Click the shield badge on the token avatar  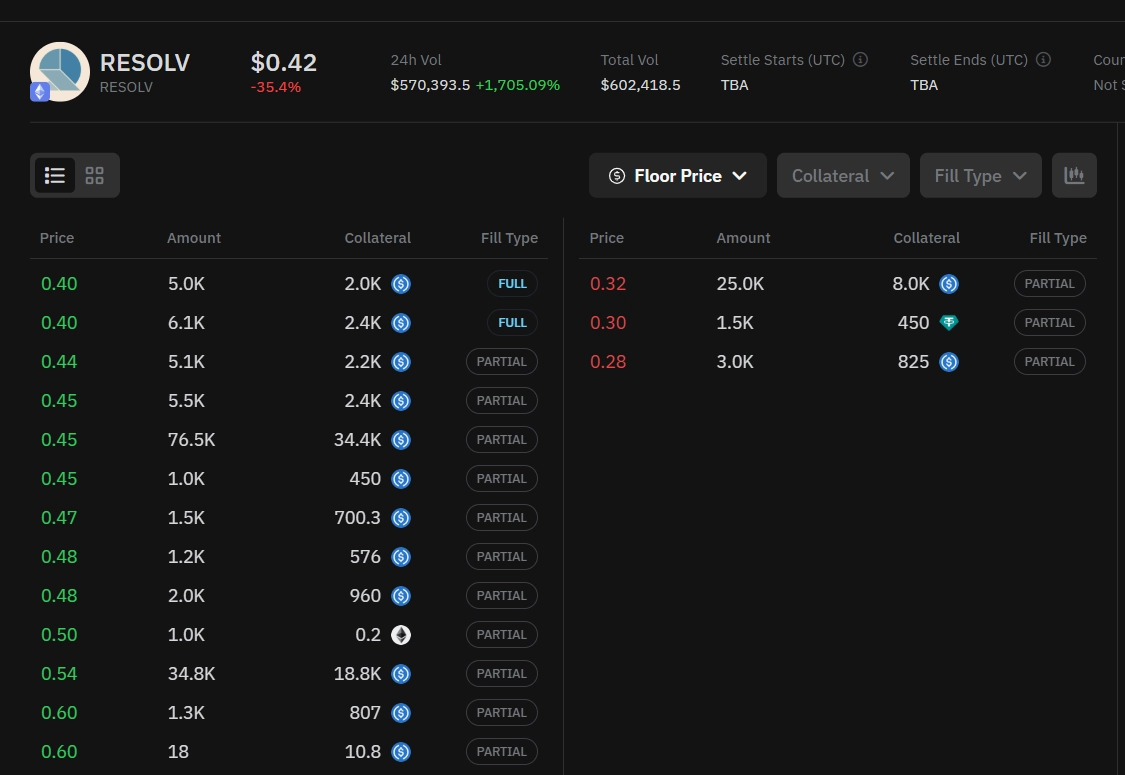pos(40,92)
